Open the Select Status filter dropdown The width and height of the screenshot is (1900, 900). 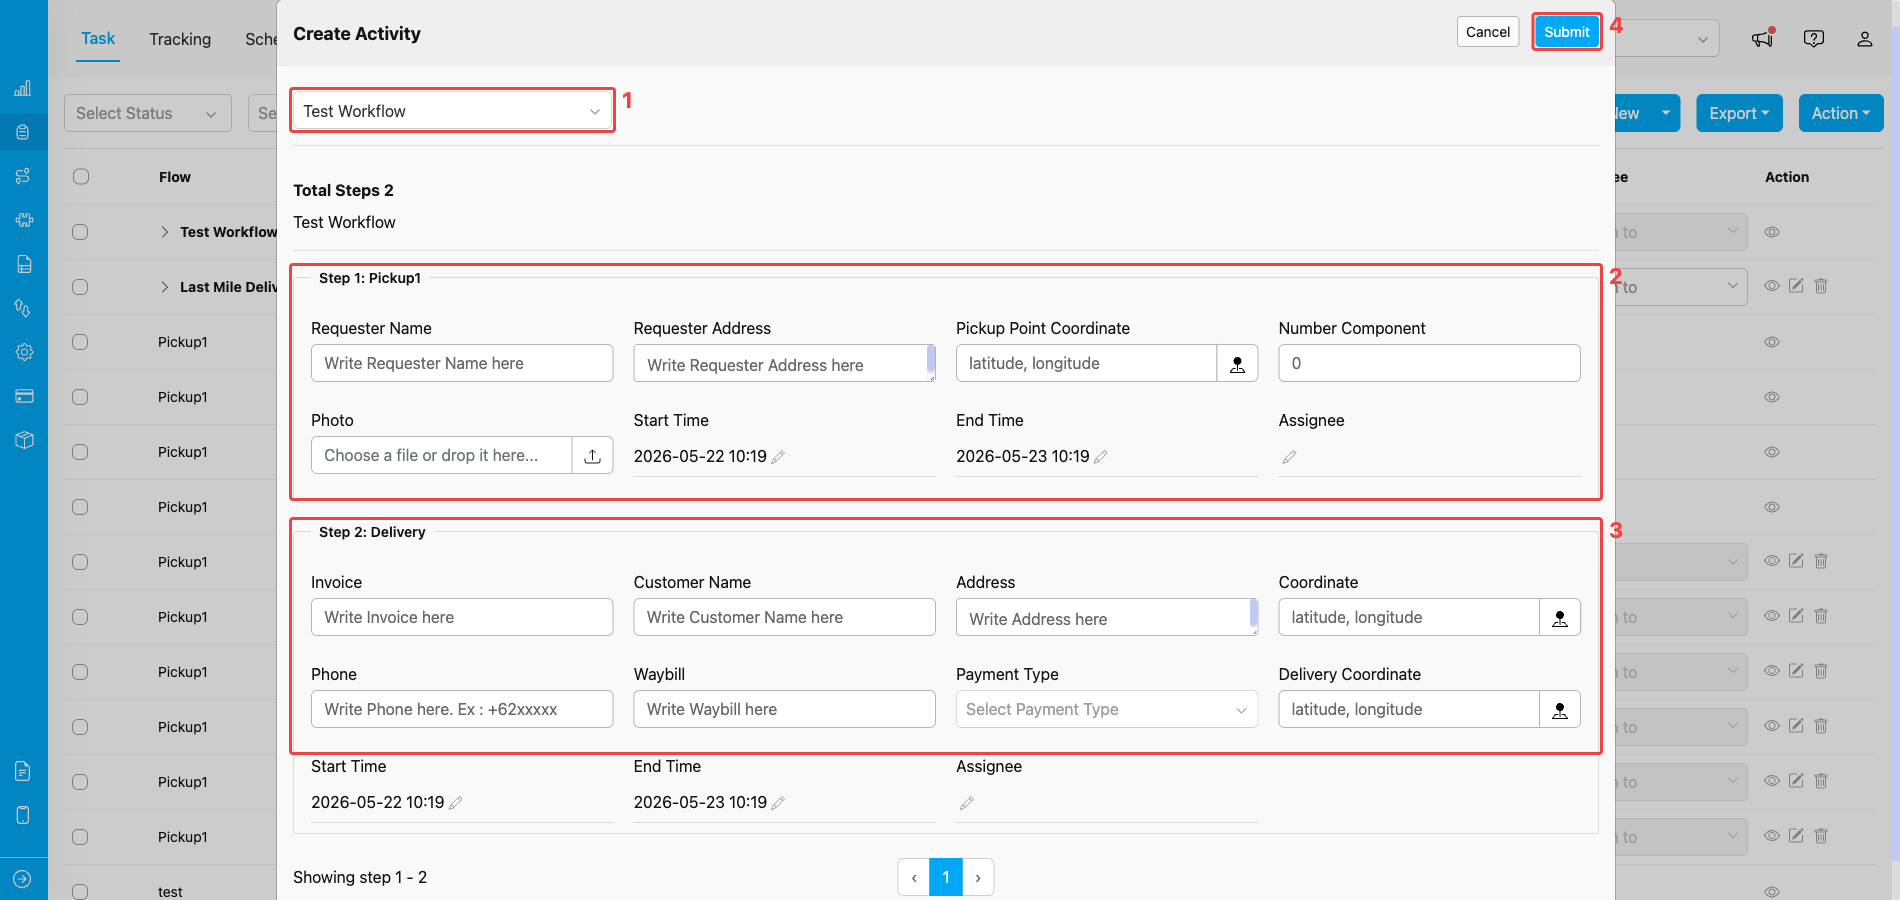[148, 114]
